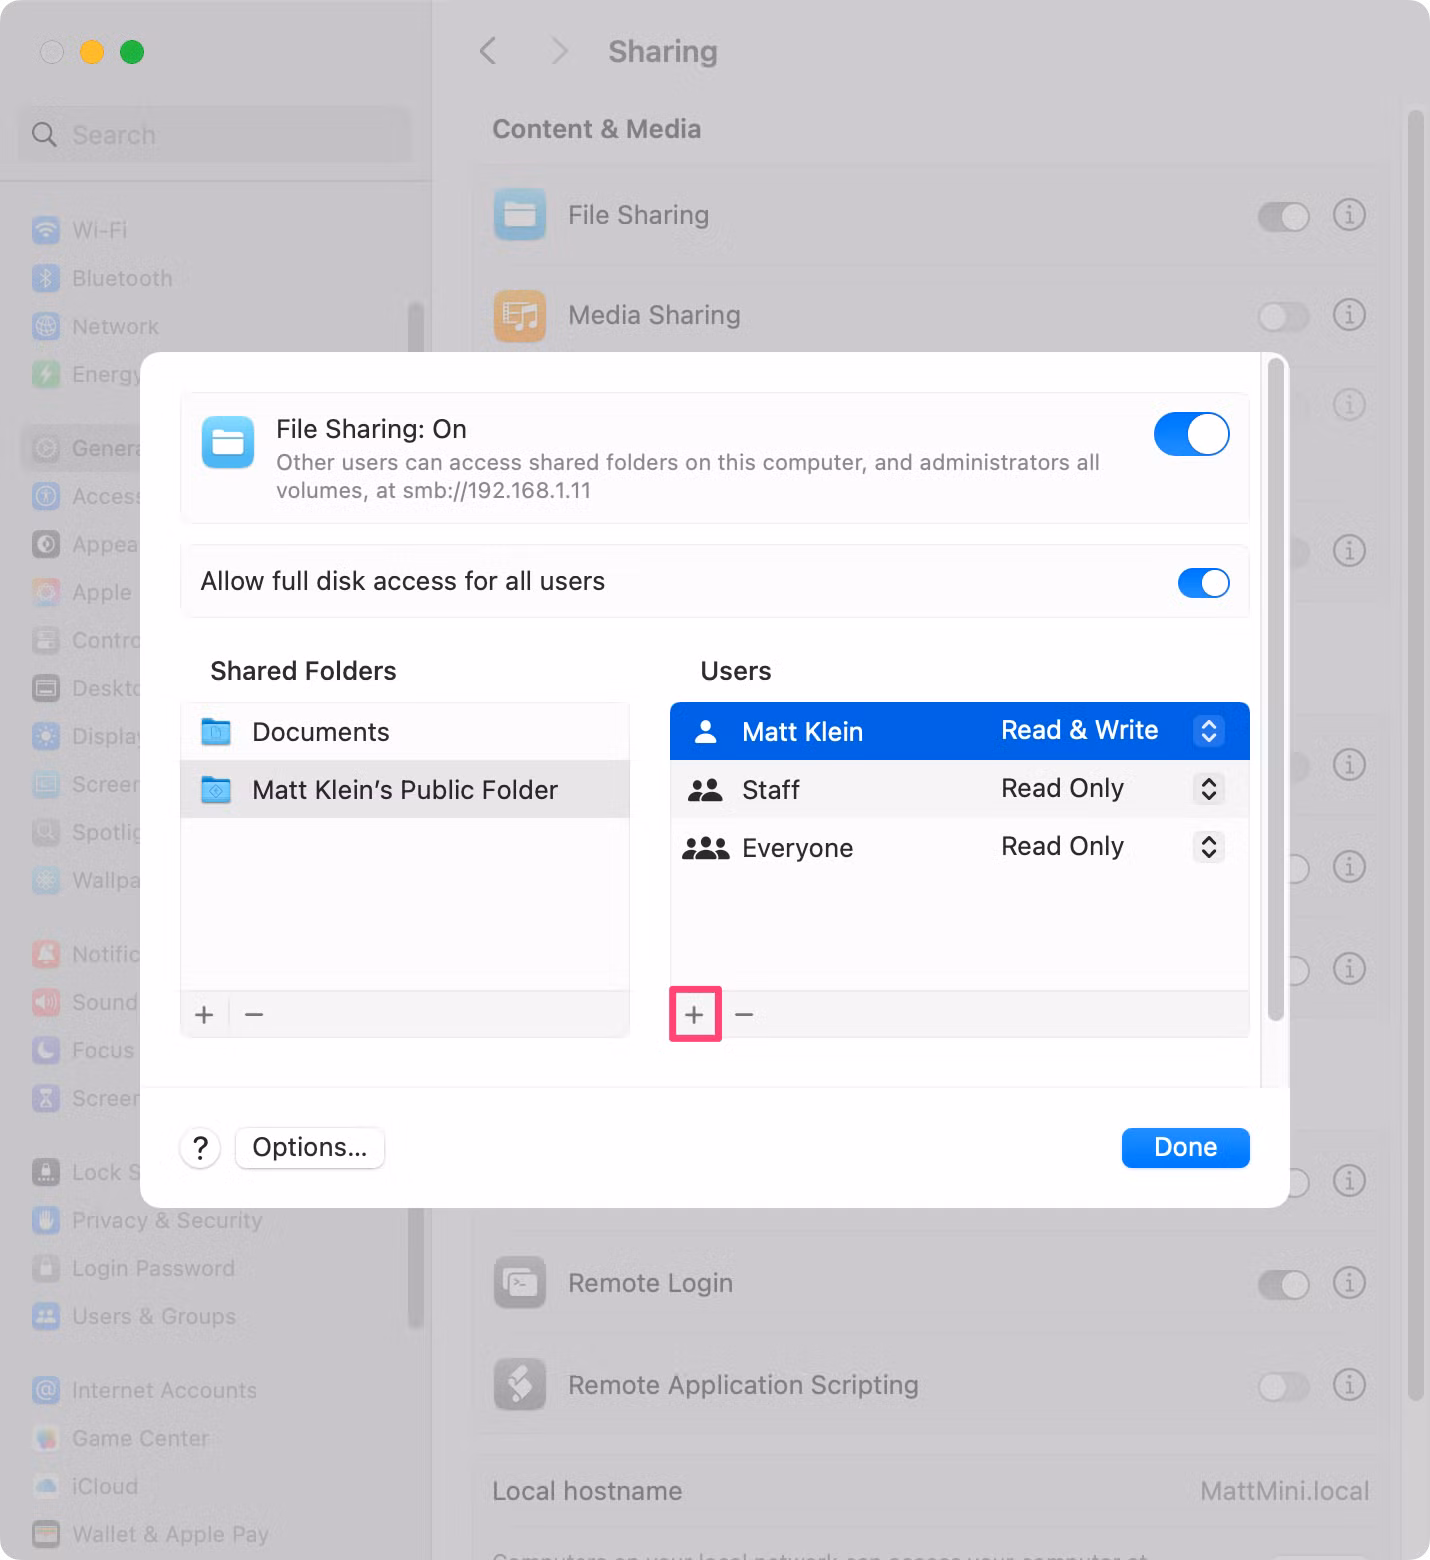Image resolution: width=1430 pixels, height=1560 pixels.
Task: Click the dialog's vertical scrollbar
Action: [x=1275, y=690]
